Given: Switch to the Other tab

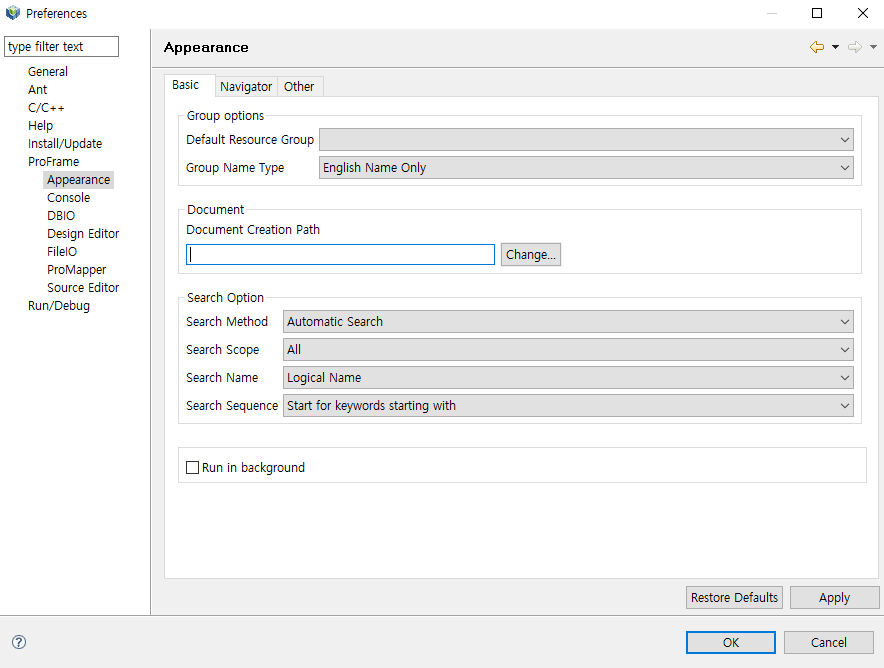Looking at the screenshot, I should [x=299, y=87].
